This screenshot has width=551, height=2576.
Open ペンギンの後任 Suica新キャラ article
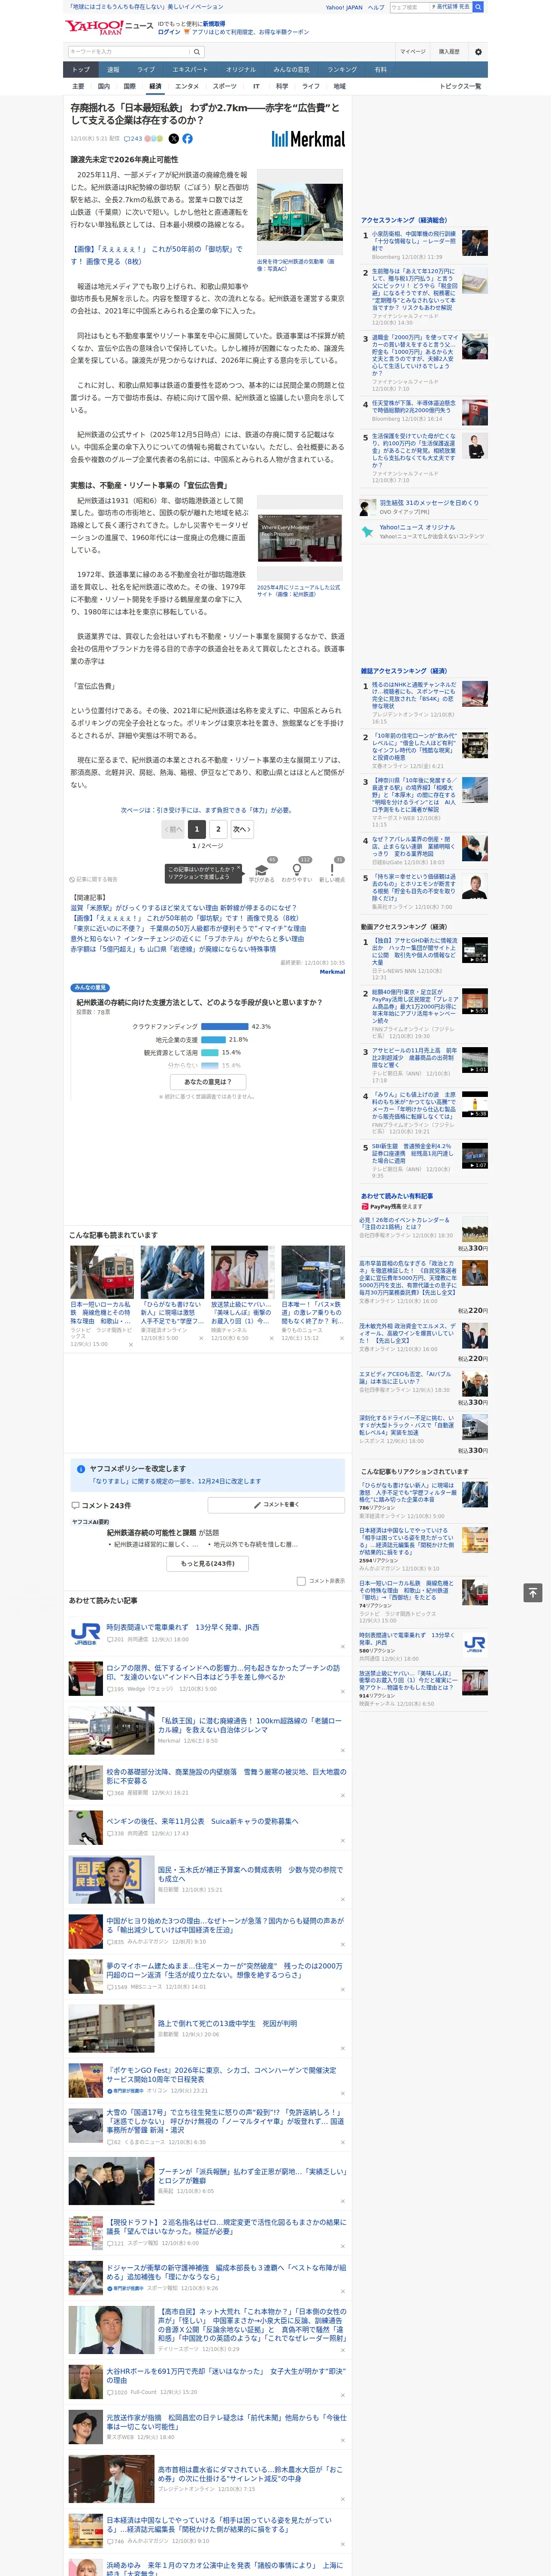pyautogui.click(x=202, y=1821)
